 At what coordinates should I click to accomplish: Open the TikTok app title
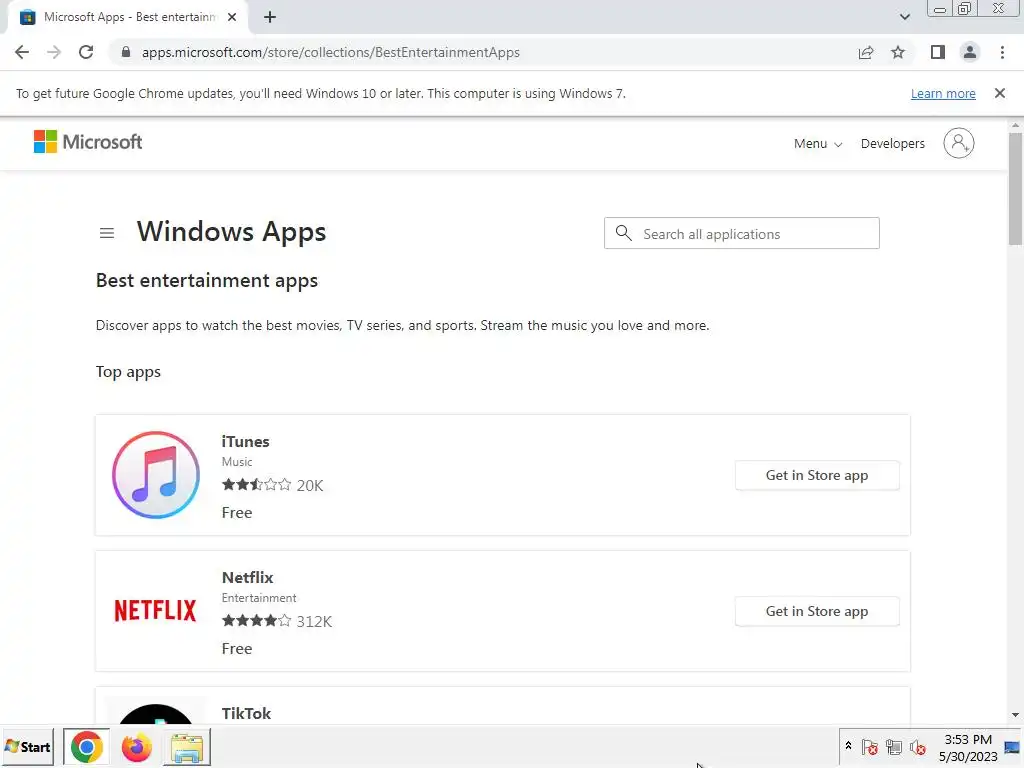246,713
